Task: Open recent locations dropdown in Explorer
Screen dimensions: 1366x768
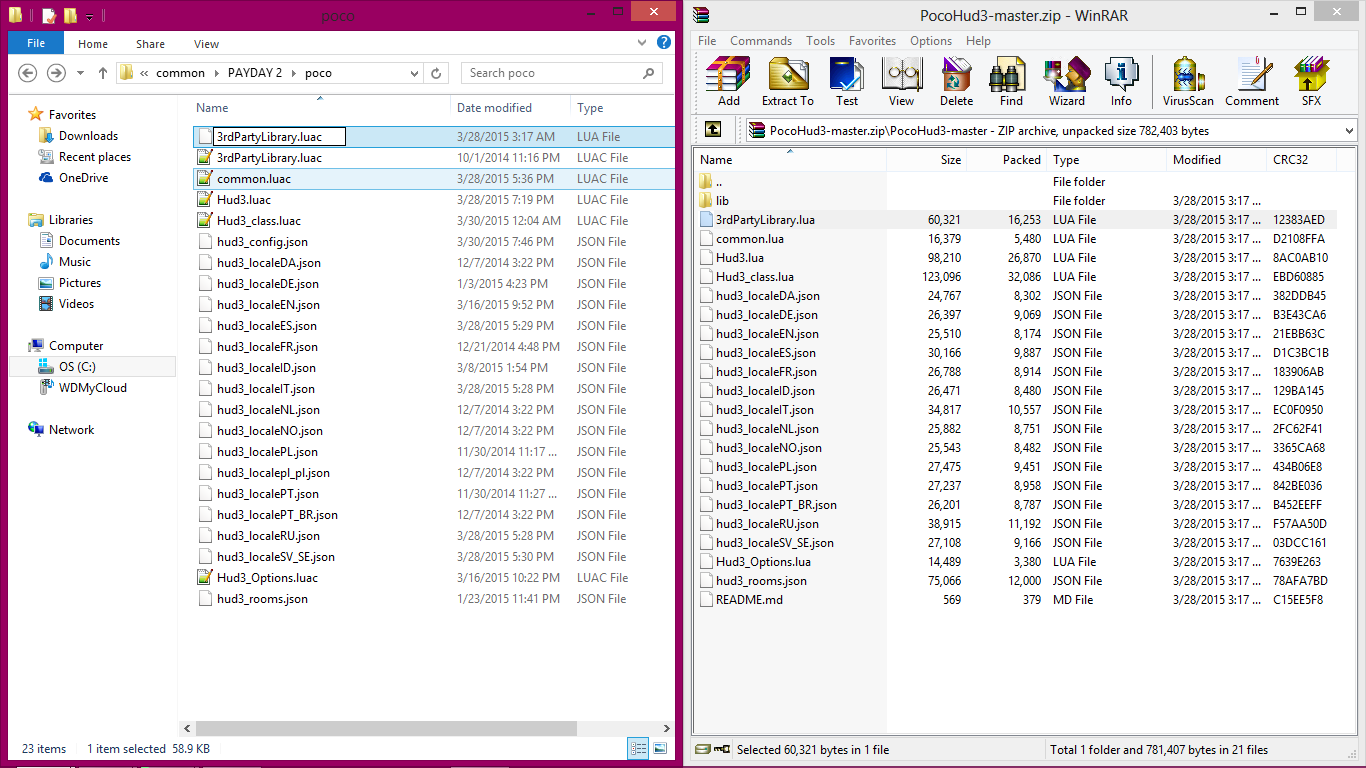Action: (x=79, y=73)
